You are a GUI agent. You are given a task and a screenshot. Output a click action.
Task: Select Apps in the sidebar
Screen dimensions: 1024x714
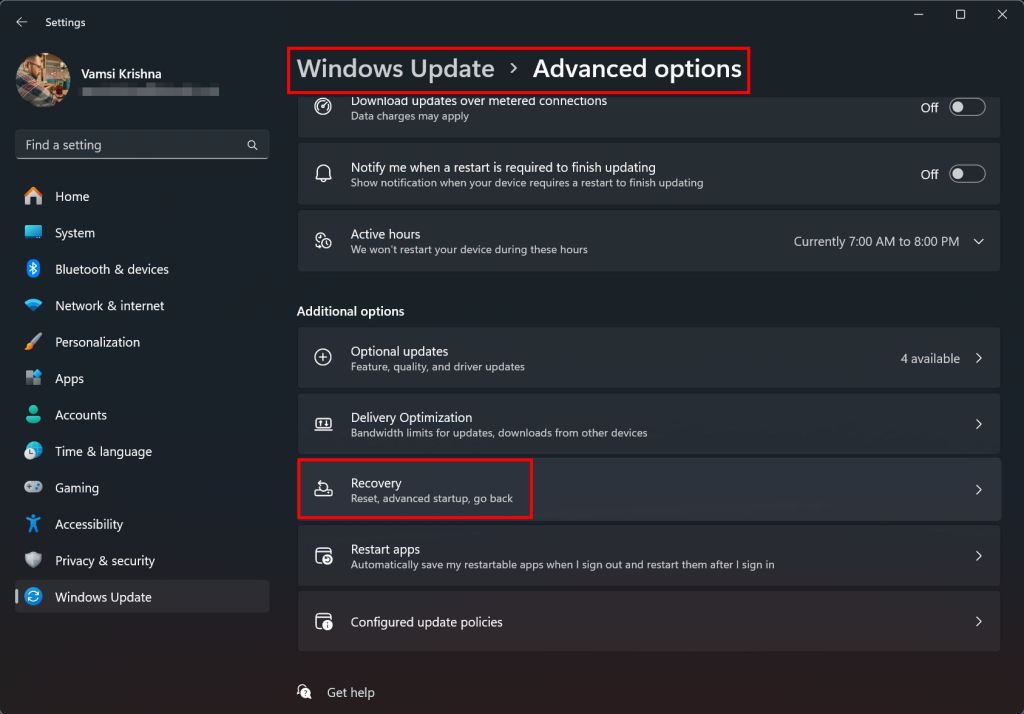142,378
